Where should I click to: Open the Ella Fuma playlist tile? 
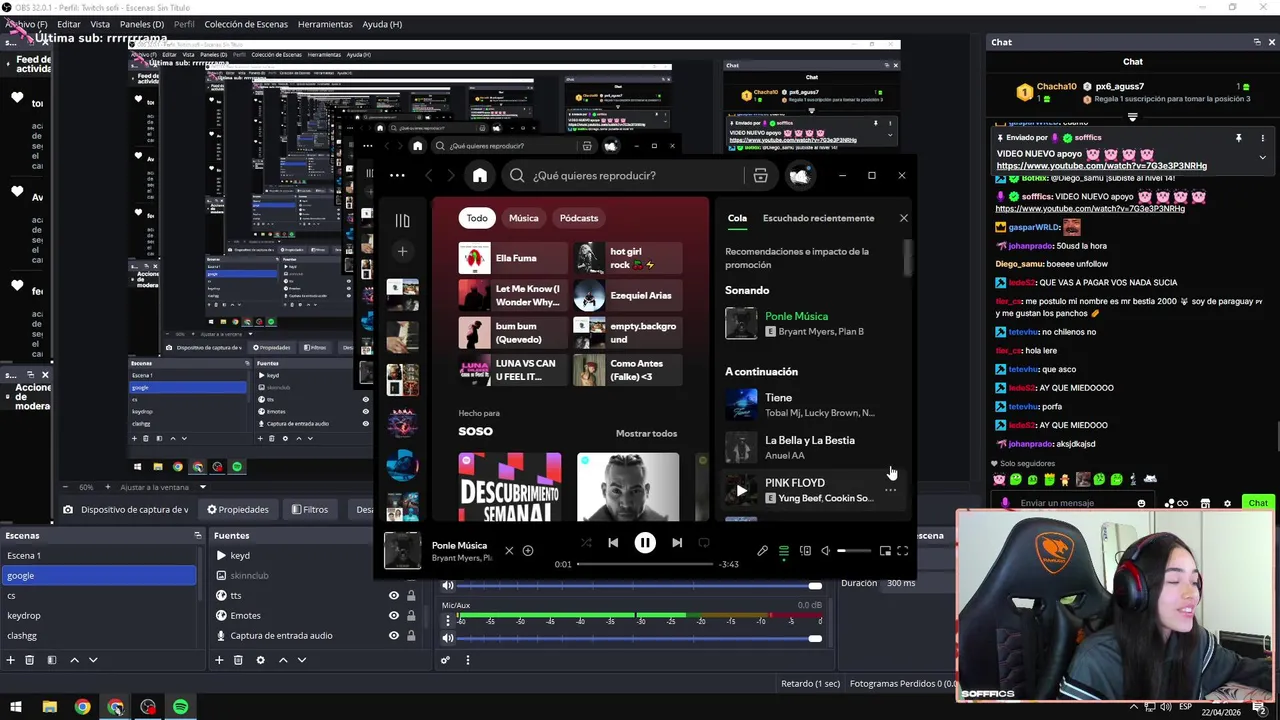pos(513,258)
